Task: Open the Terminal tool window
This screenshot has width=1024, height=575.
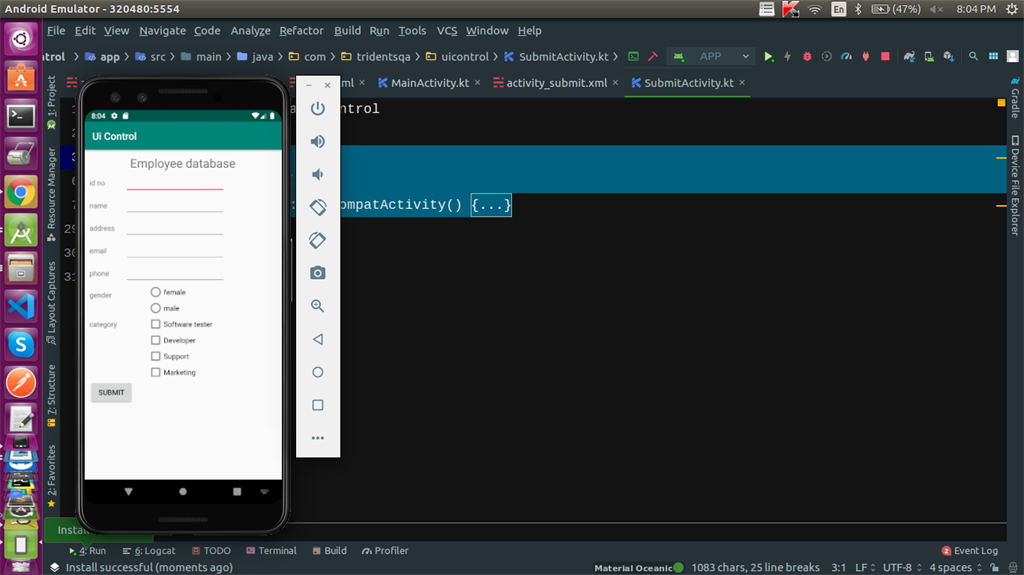Action: coord(271,551)
